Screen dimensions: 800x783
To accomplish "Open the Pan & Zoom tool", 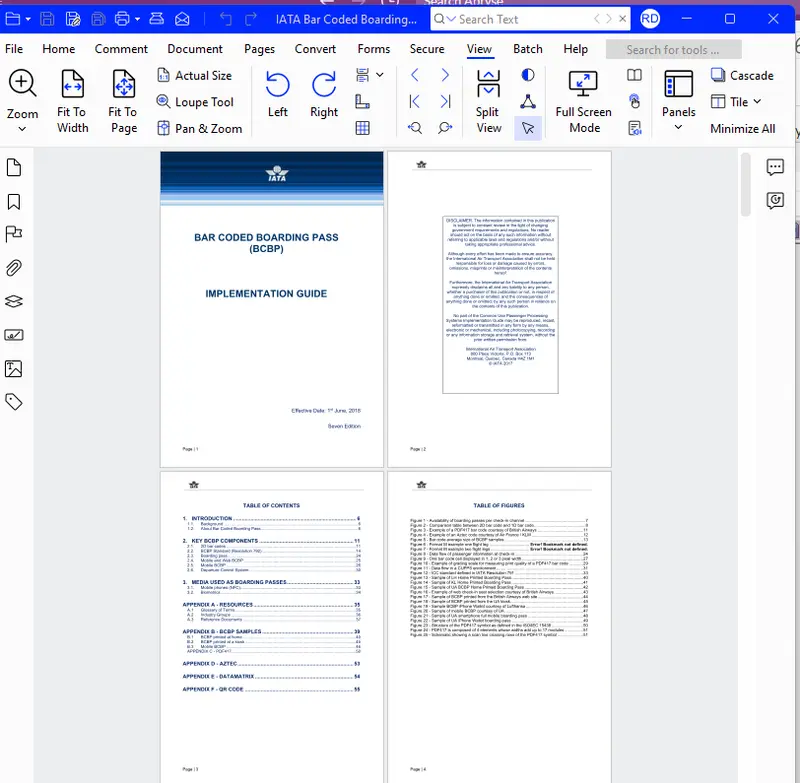I will 199,129.
